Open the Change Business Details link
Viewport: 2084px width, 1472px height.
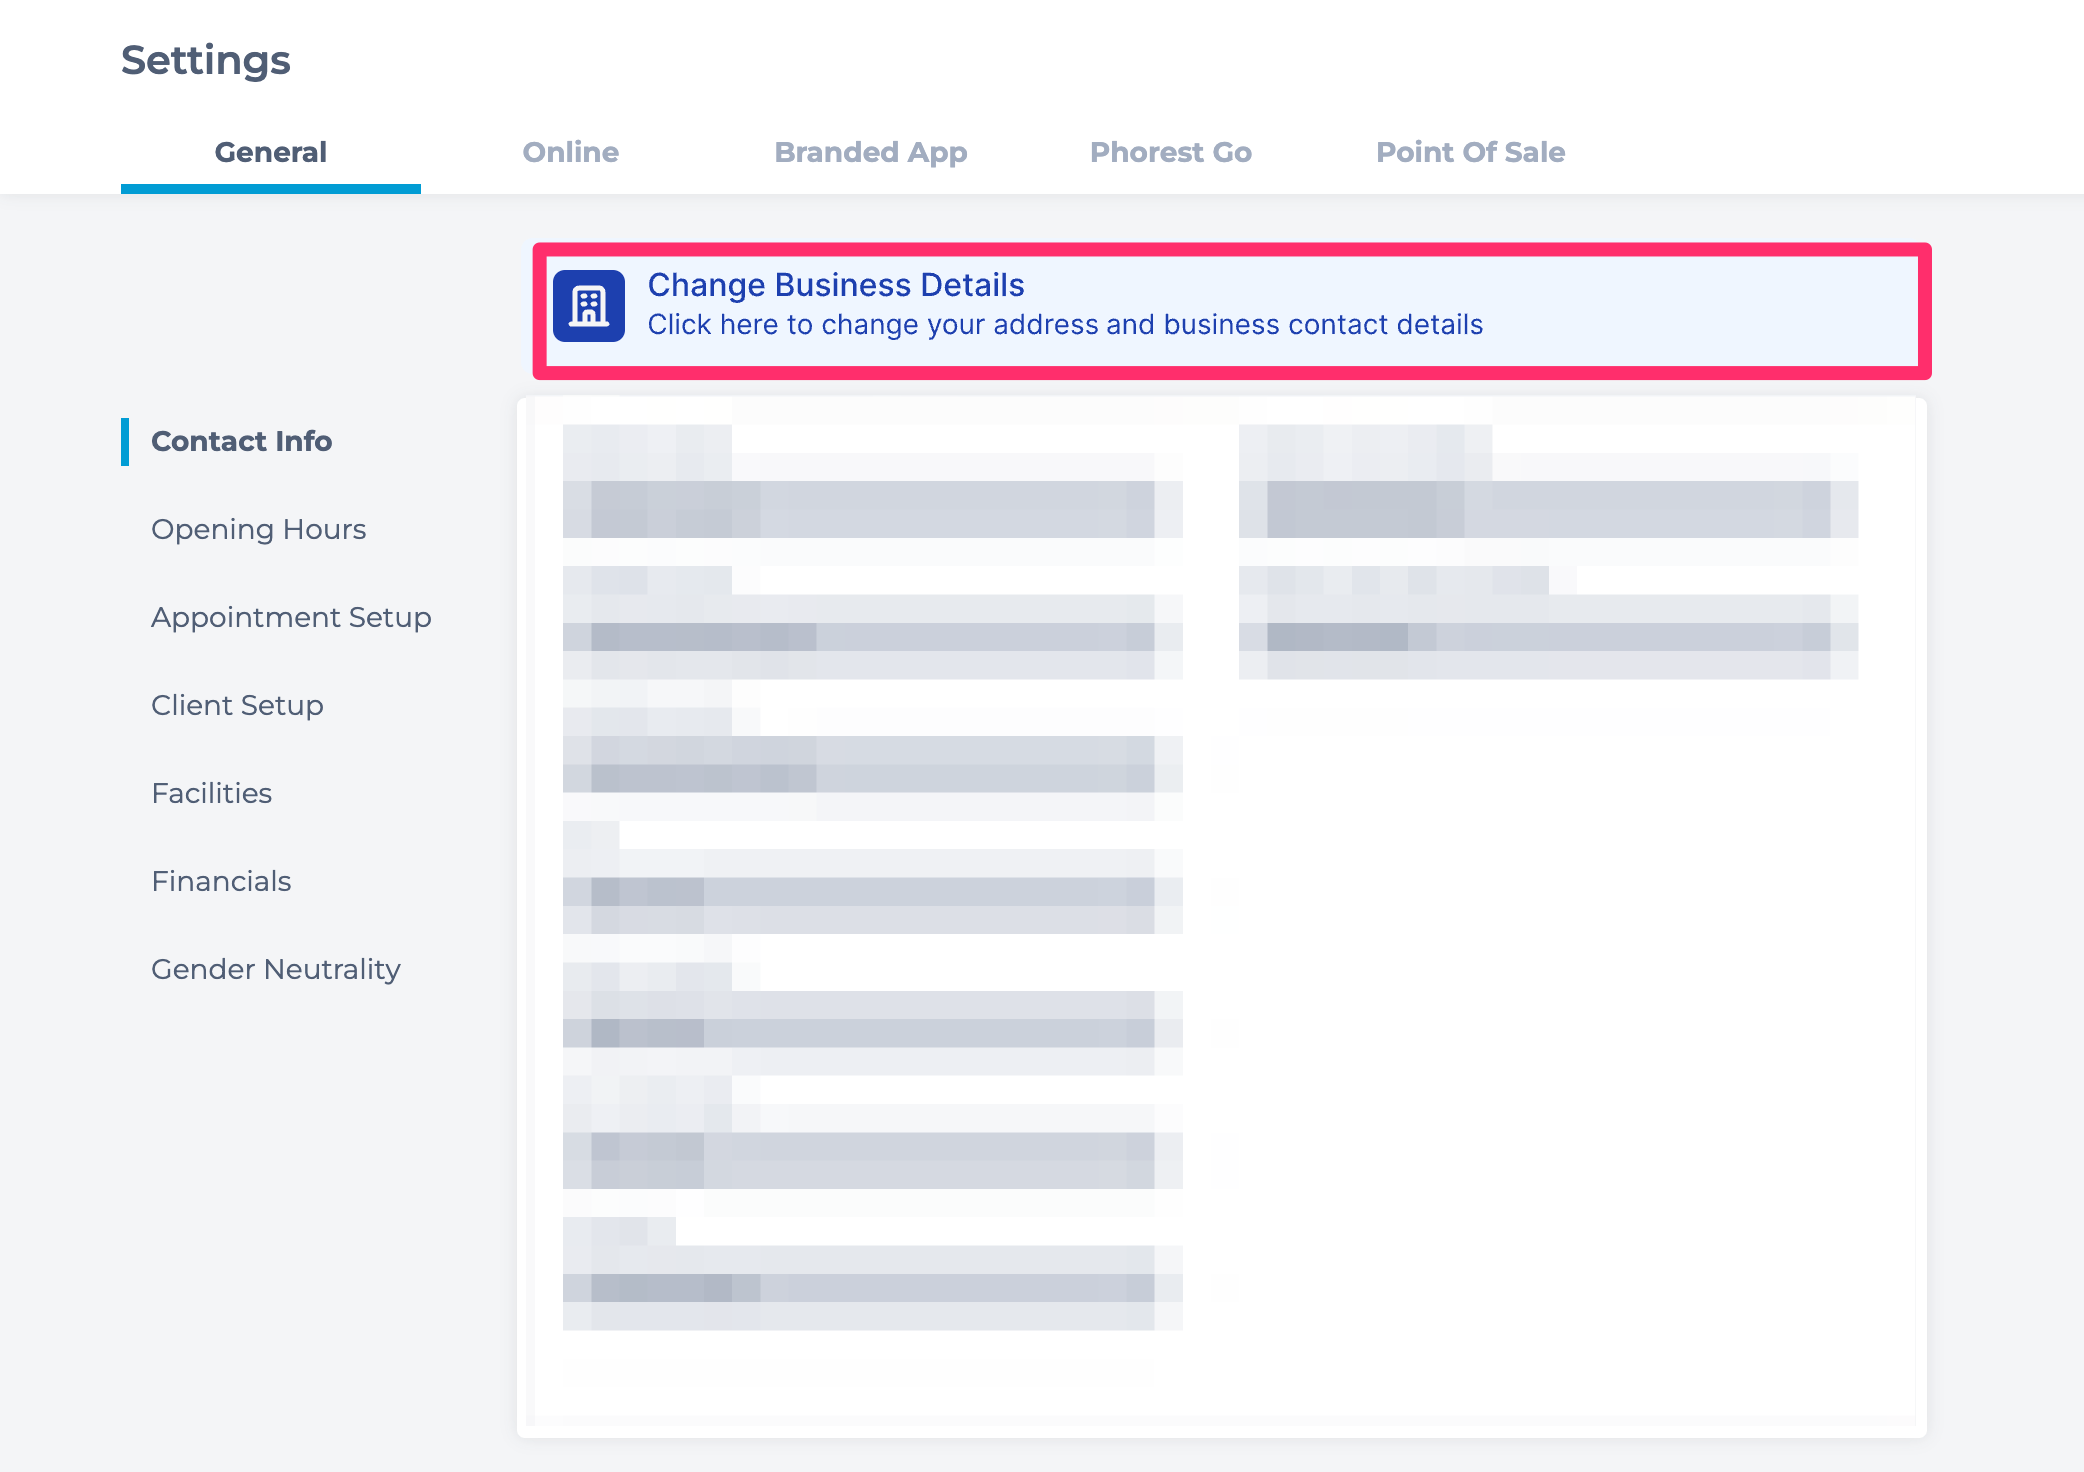[x=836, y=285]
